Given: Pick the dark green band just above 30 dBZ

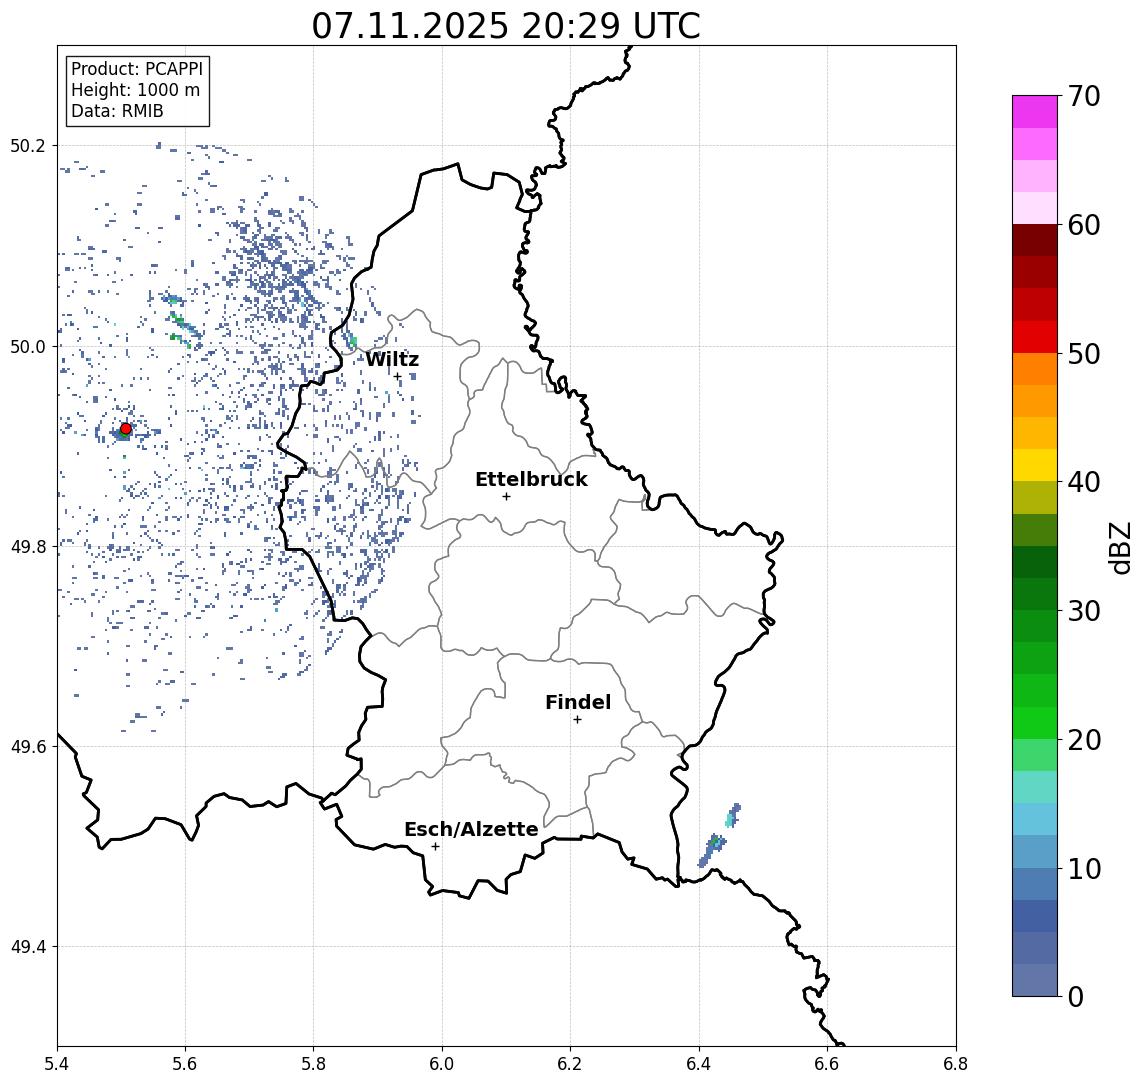Looking at the screenshot, I should 1035,594.
